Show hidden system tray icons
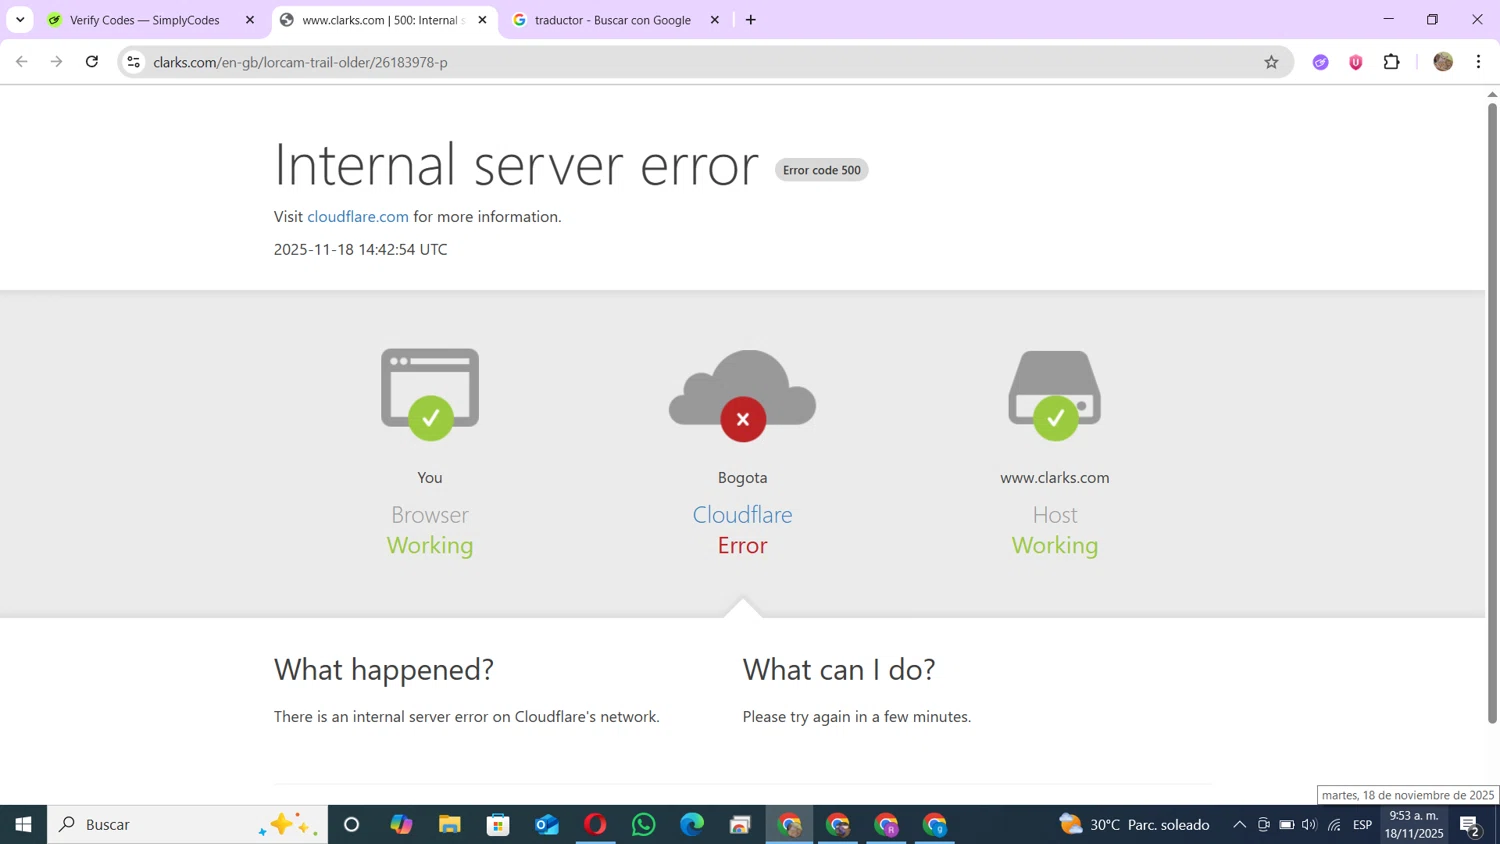The width and height of the screenshot is (1500, 844). click(1239, 825)
